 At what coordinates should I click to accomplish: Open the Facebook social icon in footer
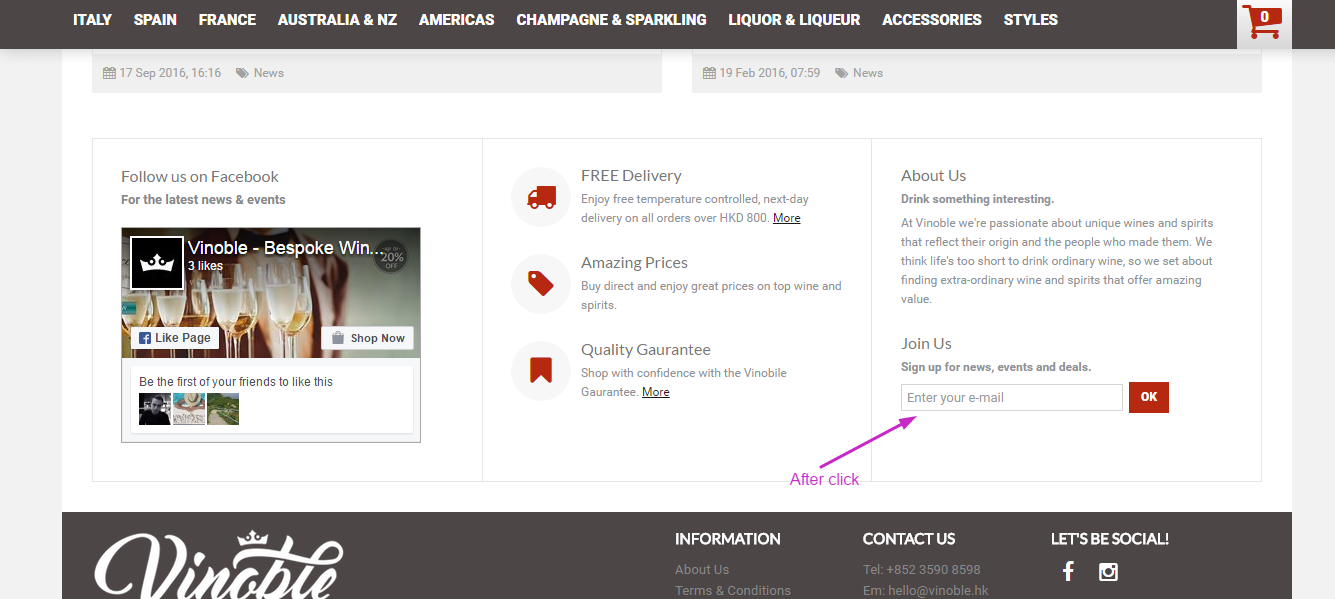click(x=1068, y=571)
